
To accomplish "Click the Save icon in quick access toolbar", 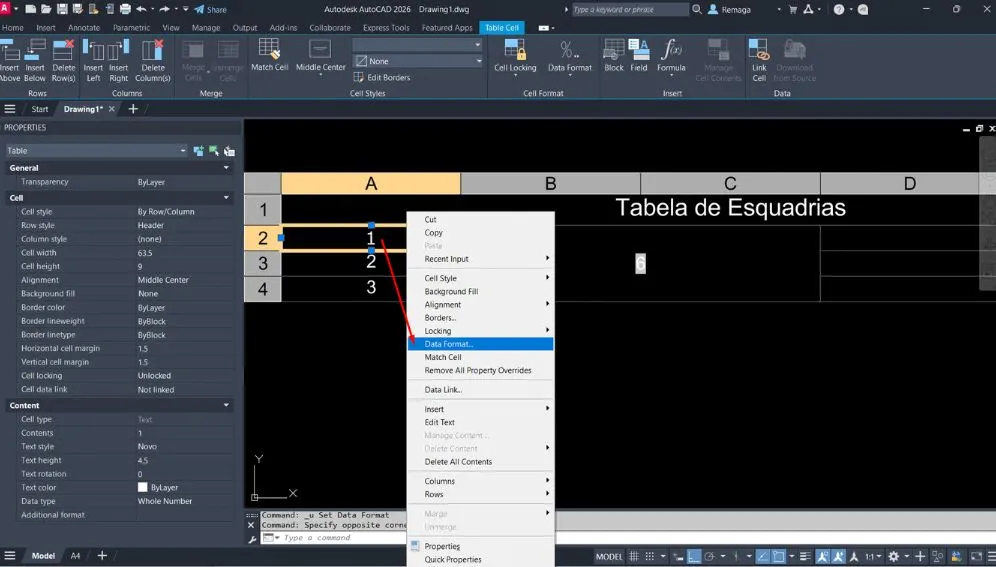I will 62,9.
